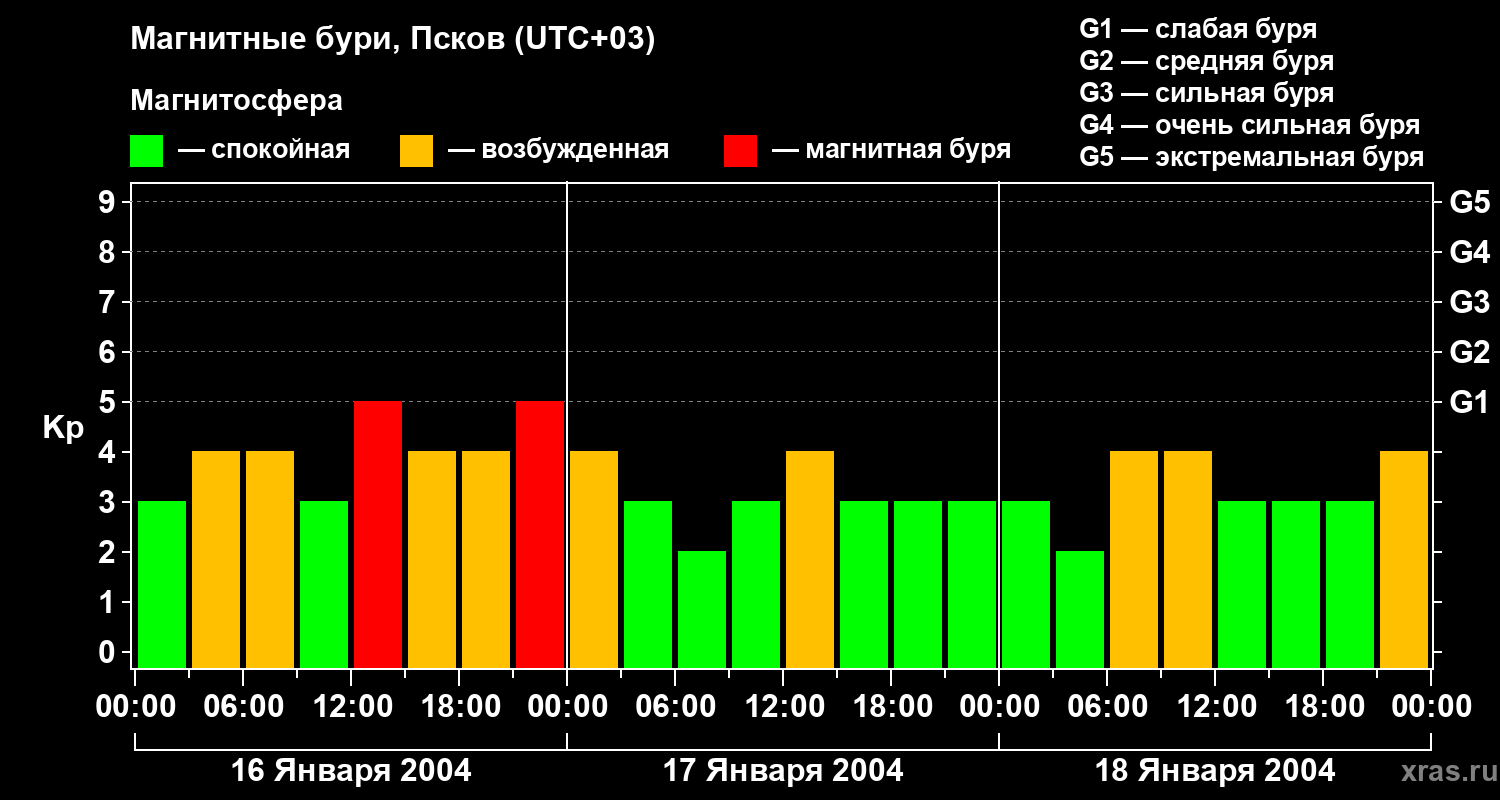Click the '— спокойная' legend label
This screenshot has height=800, width=1500.
[264, 150]
